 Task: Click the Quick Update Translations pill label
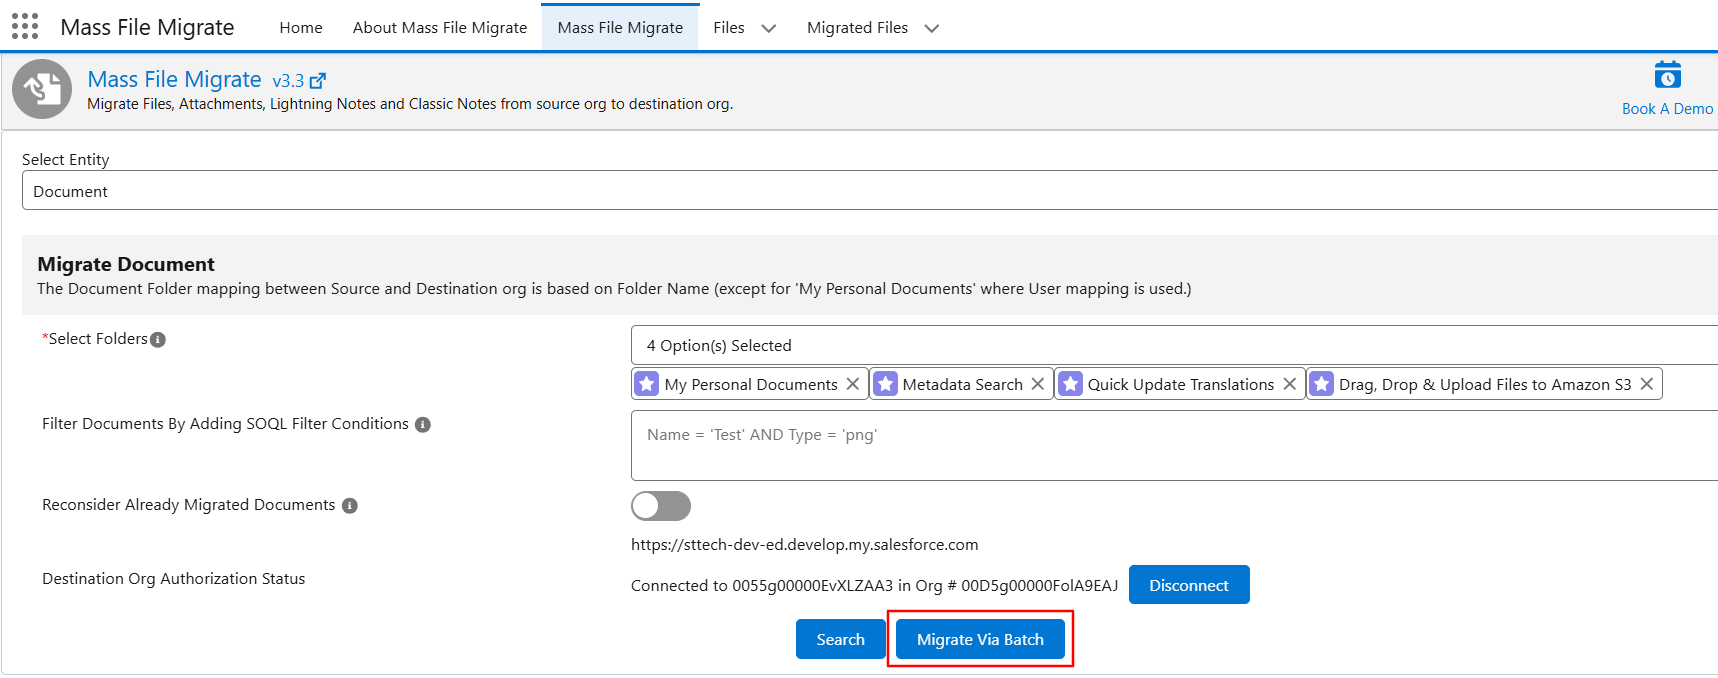pyautogui.click(x=1181, y=384)
